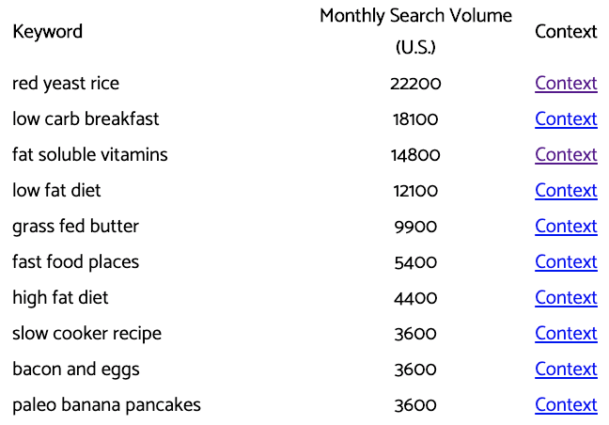609x425 pixels.
Task: Open Context link for fat soluble vitamins
Action: pos(565,155)
